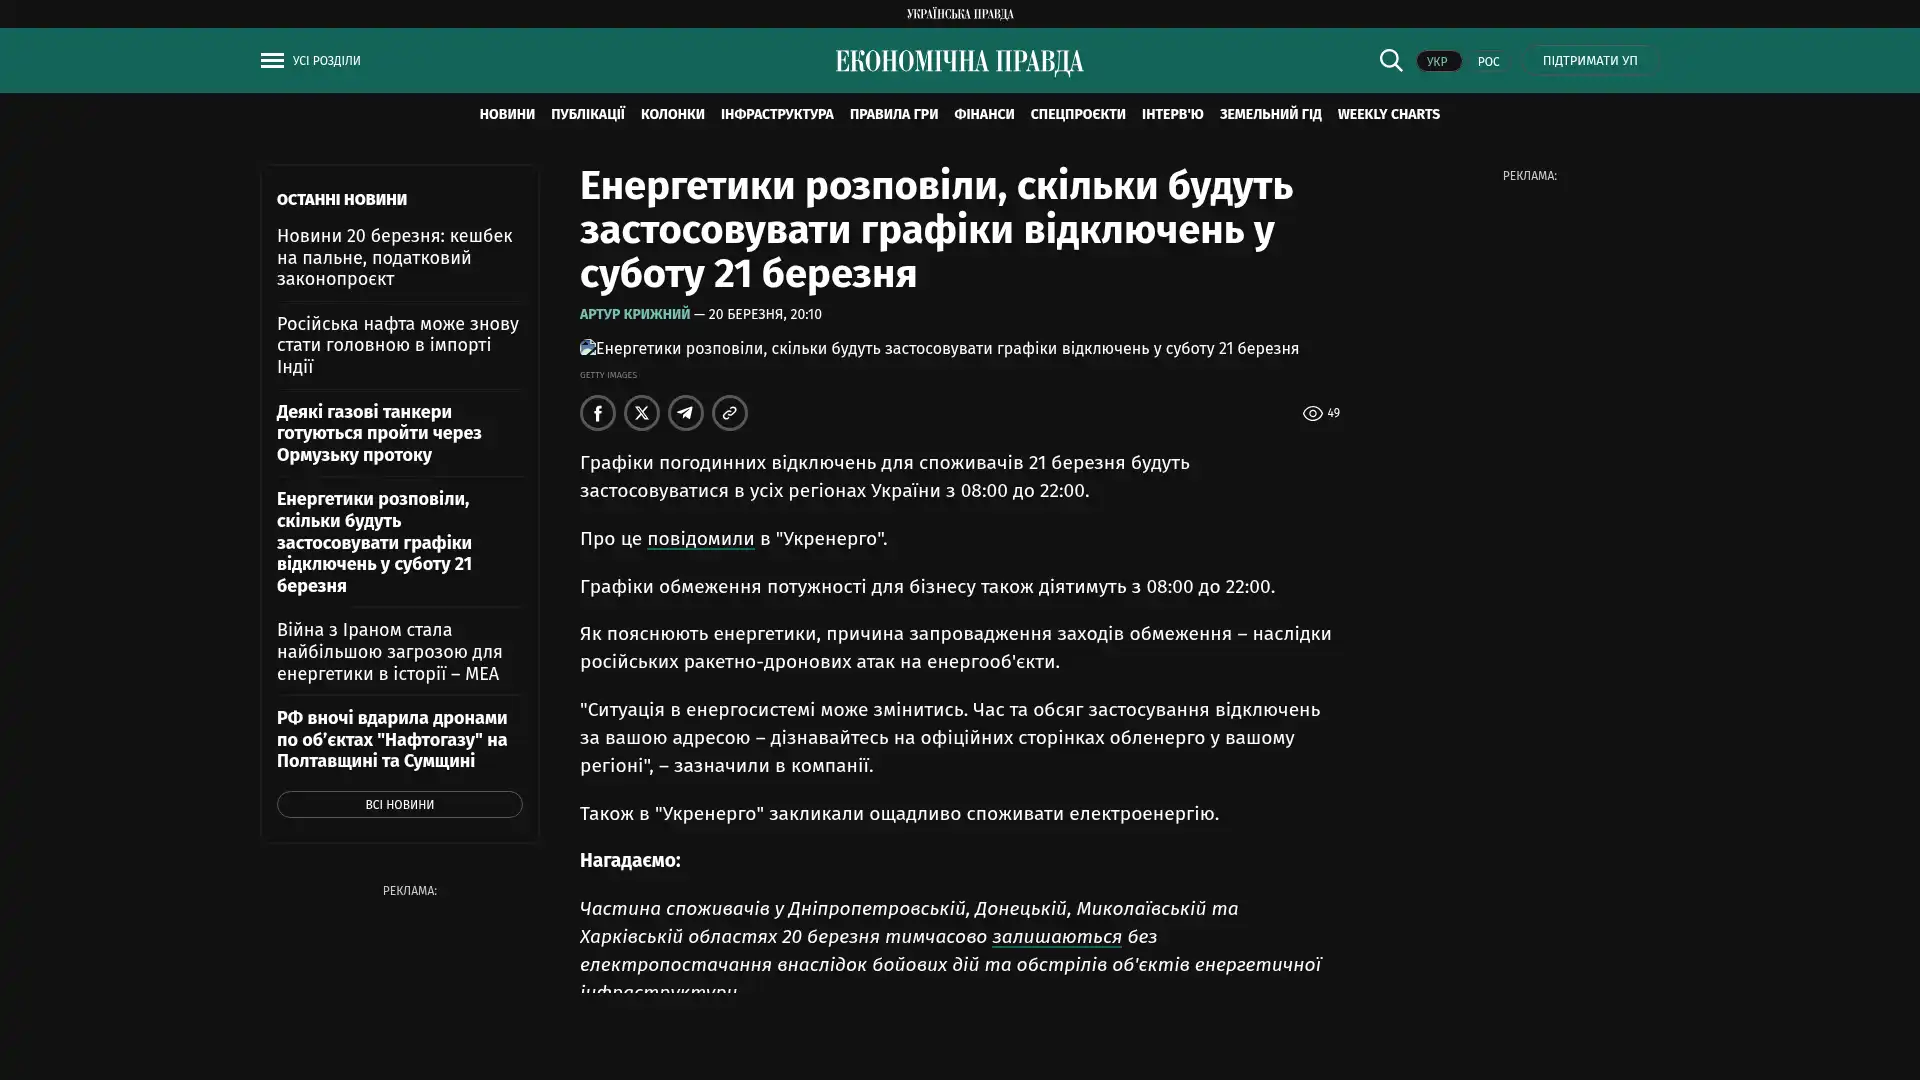
Task: Switch language to УКР
Action: [1437, 62]
